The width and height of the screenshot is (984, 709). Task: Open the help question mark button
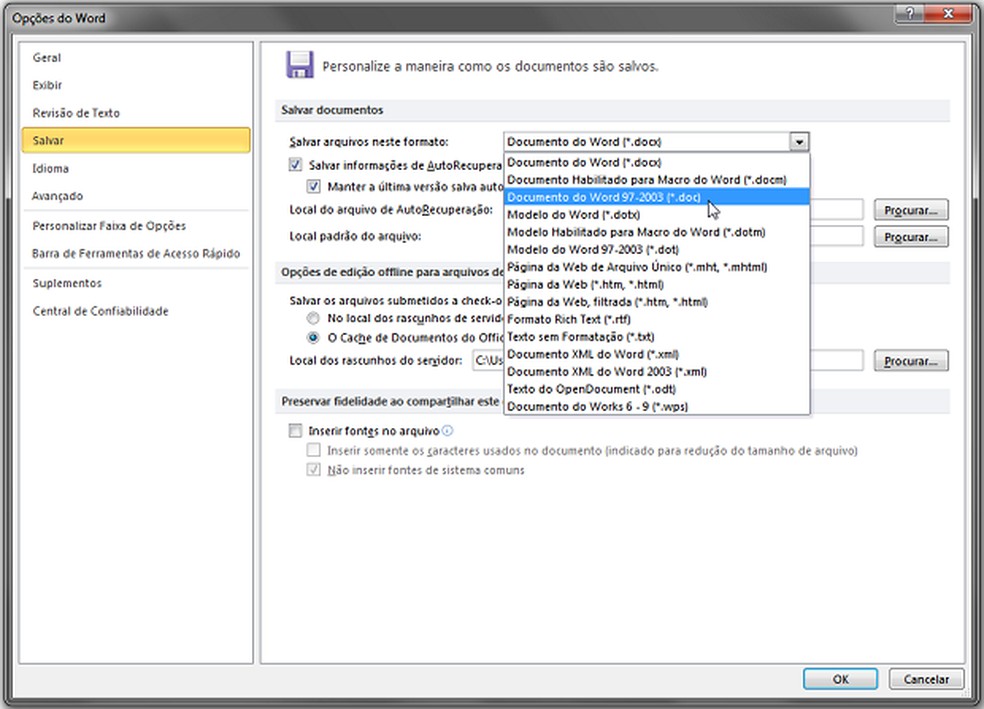910,13
